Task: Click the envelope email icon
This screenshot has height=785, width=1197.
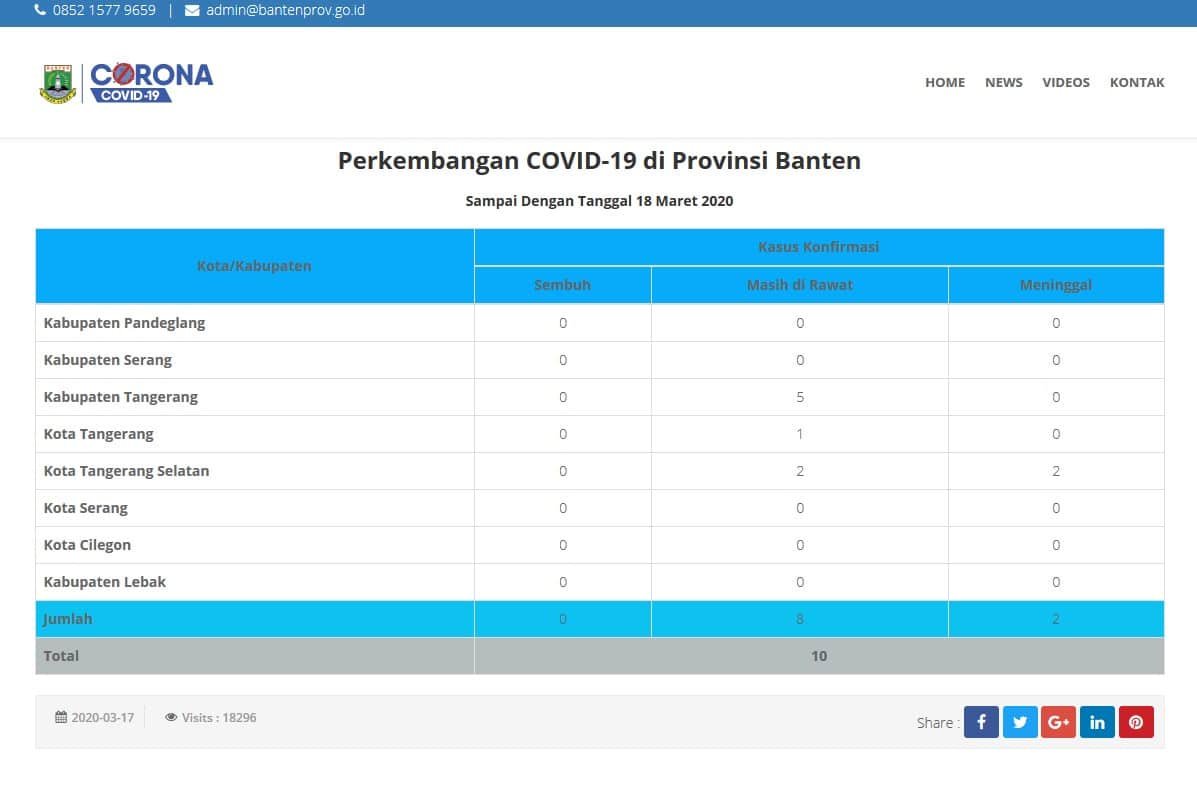Action: pyautogui.click(x=192, y=11)
